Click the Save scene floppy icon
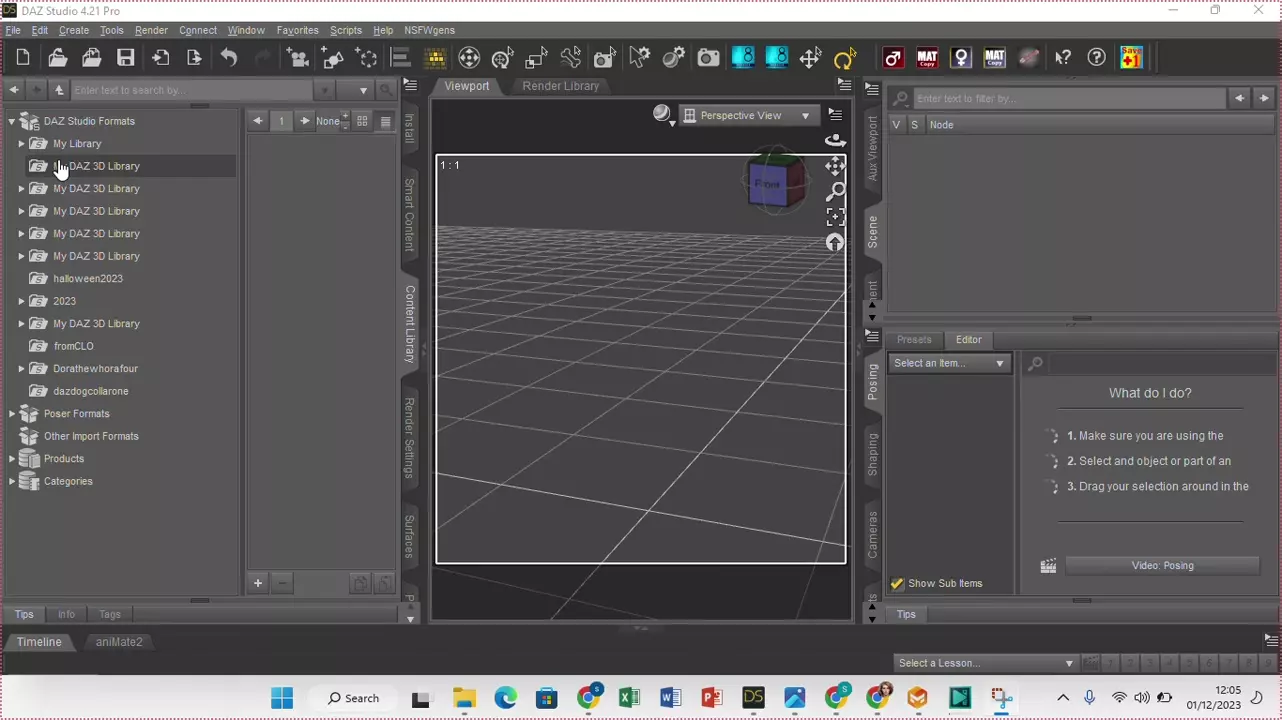 (x=125, y=58)
